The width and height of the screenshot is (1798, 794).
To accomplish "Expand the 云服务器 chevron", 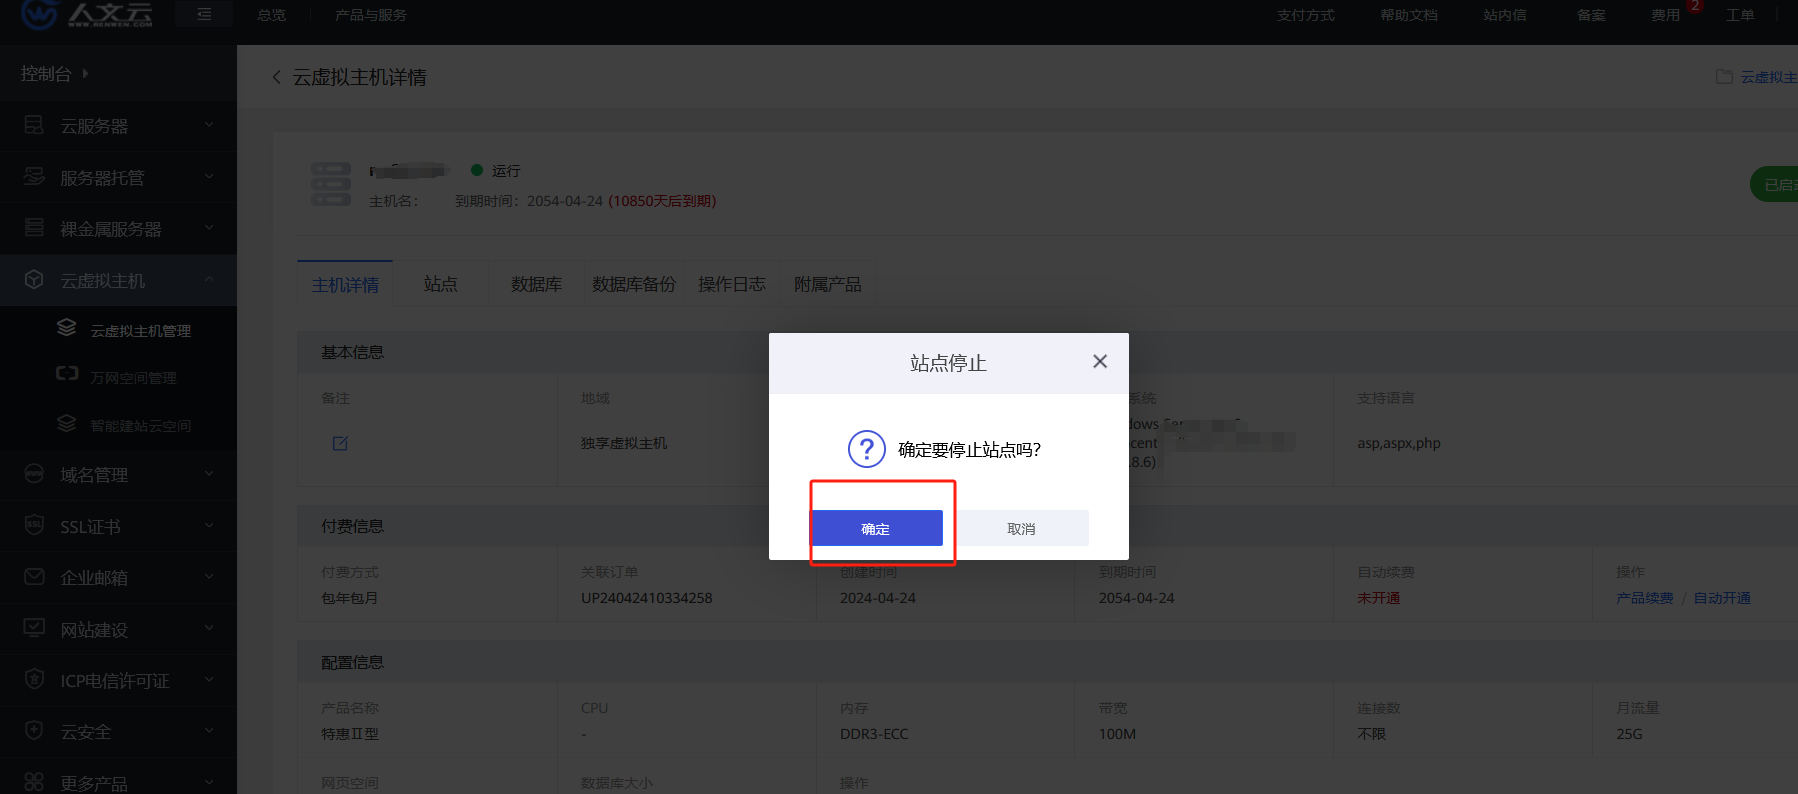I will click(x=209, y=125).
